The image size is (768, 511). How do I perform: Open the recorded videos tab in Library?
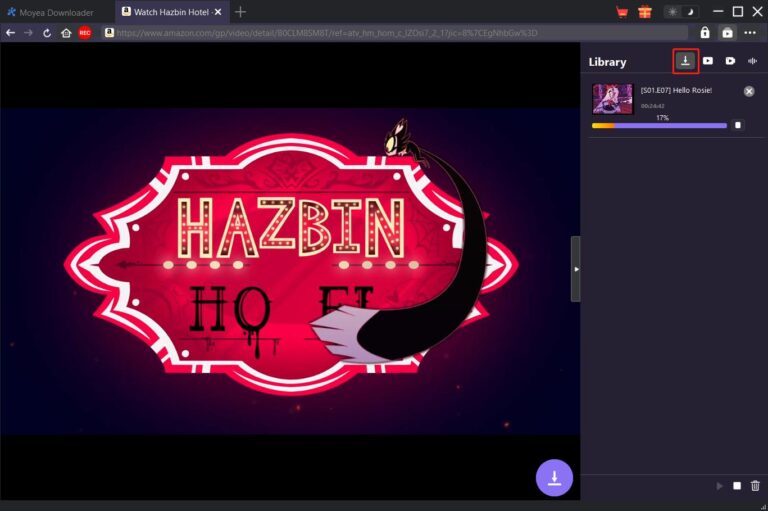pyautogui.click(x=731, y=61)
